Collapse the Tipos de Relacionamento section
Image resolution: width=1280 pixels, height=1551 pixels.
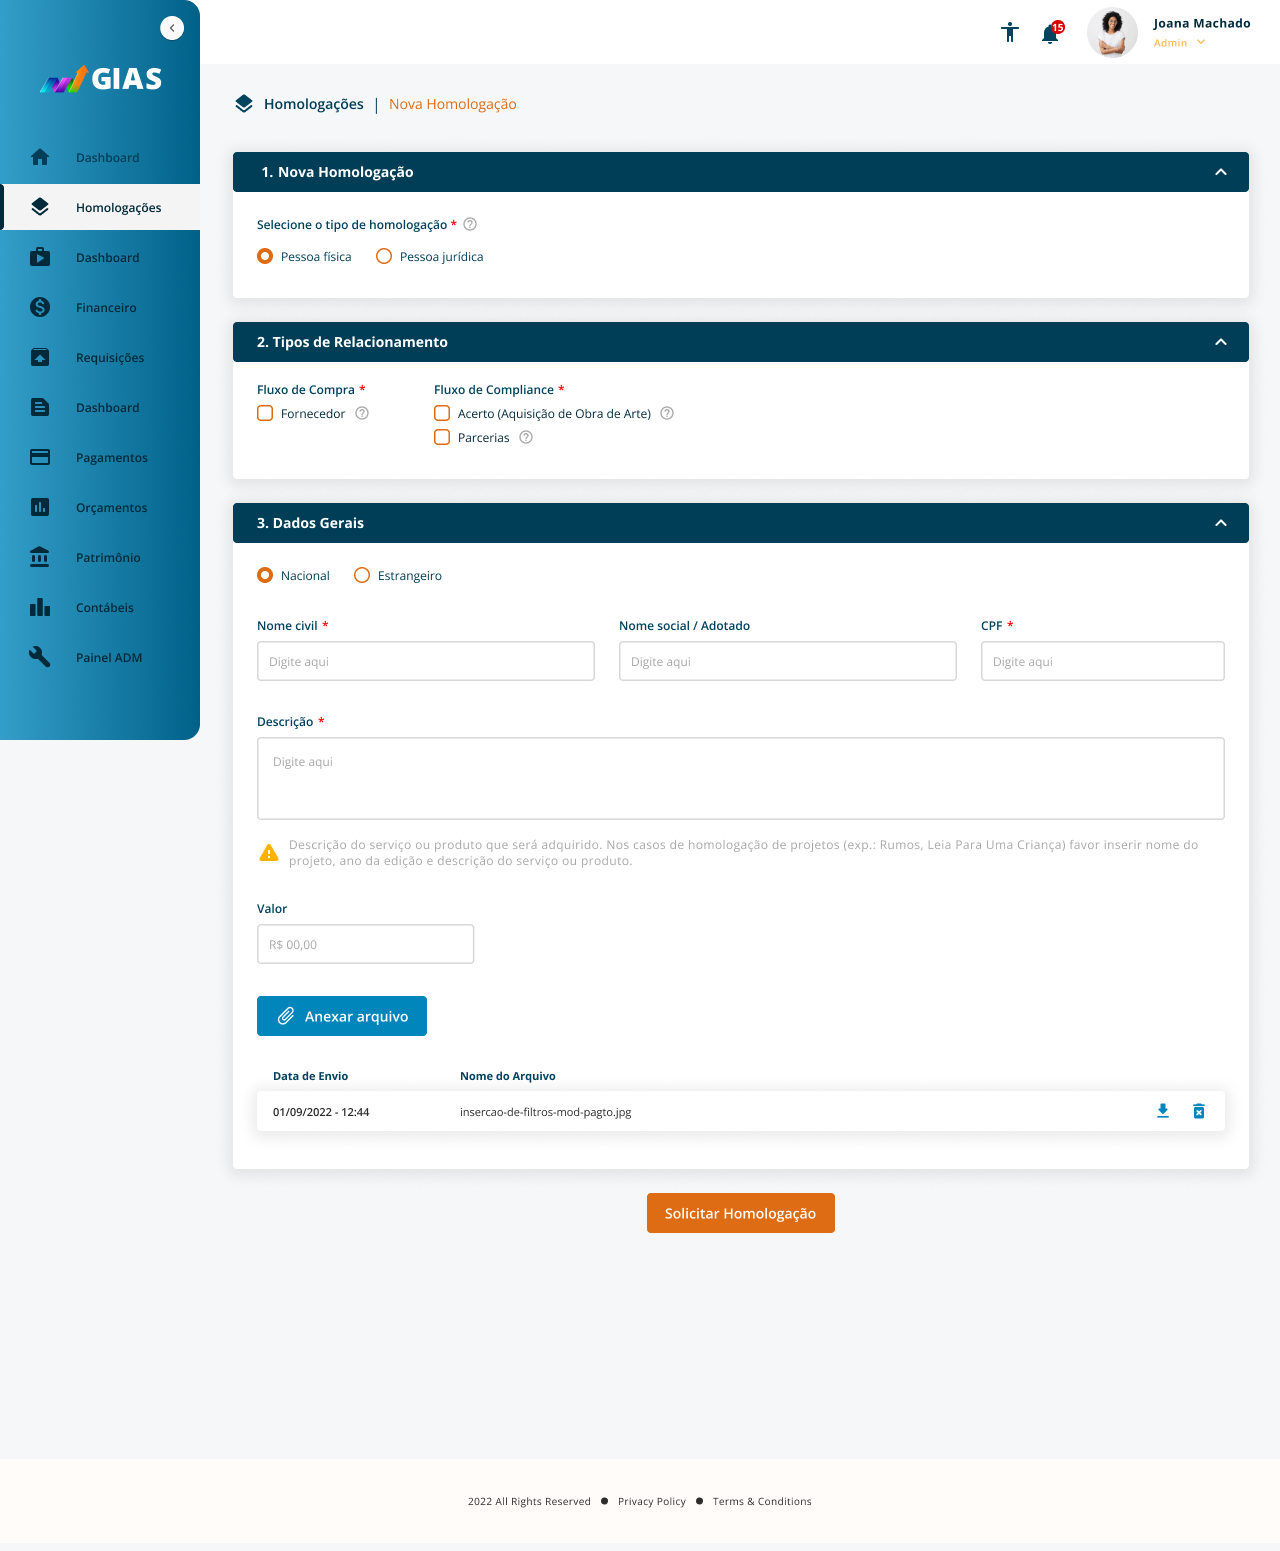click(x=1220, y=342)
